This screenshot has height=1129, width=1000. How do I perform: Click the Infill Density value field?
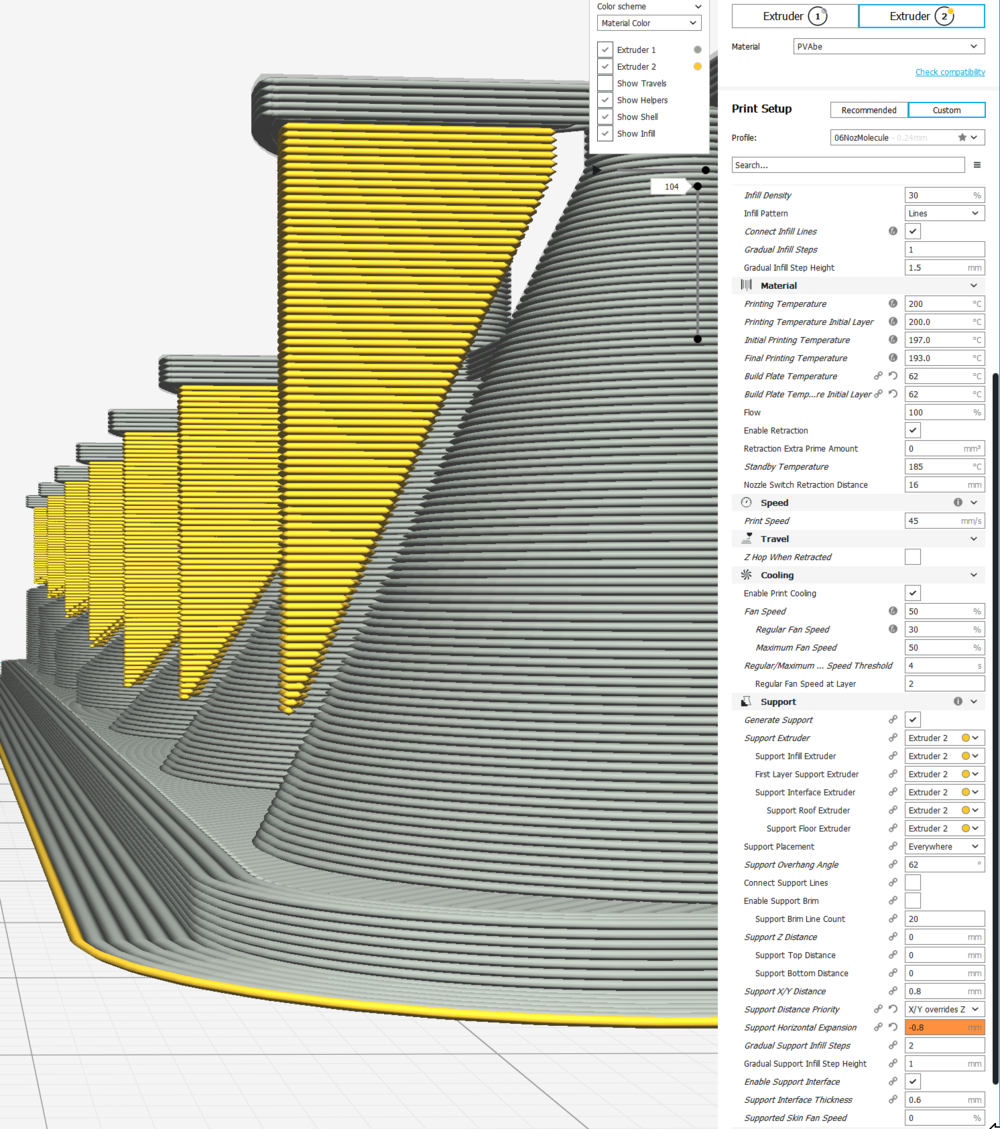945,195
